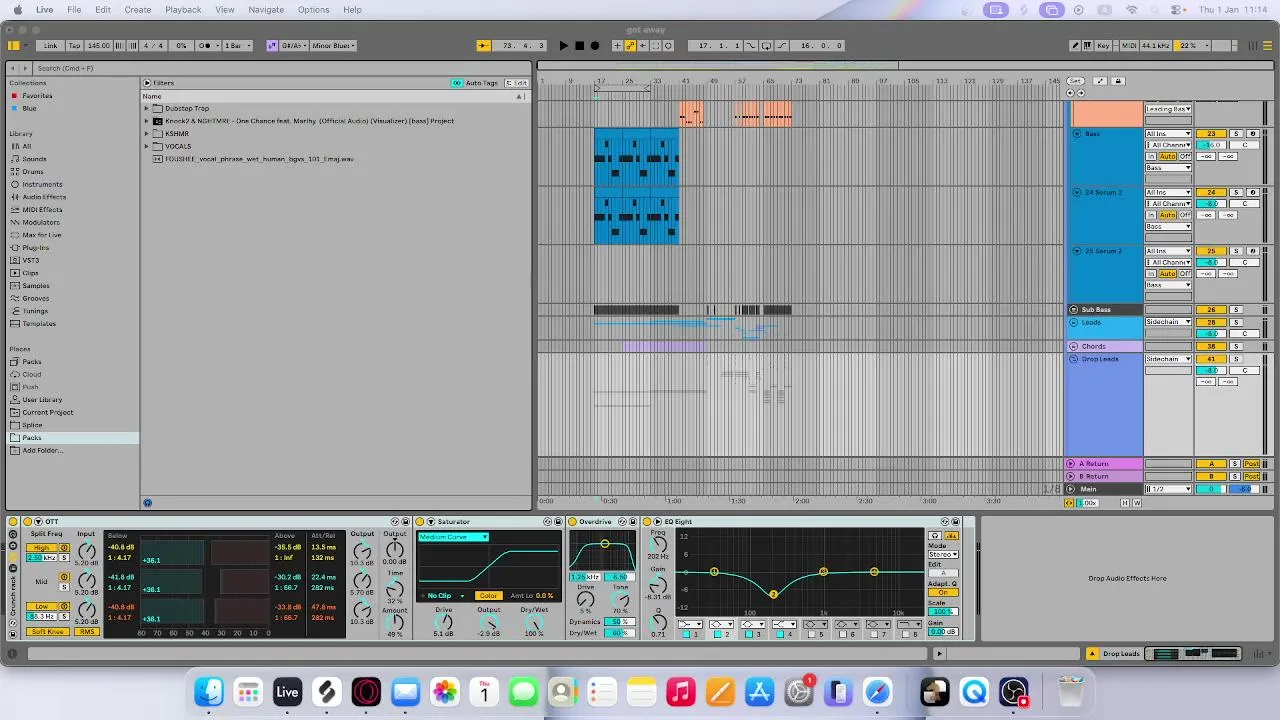Expand the Filters section in browser

pyautogui.click(x=147, y=83)
